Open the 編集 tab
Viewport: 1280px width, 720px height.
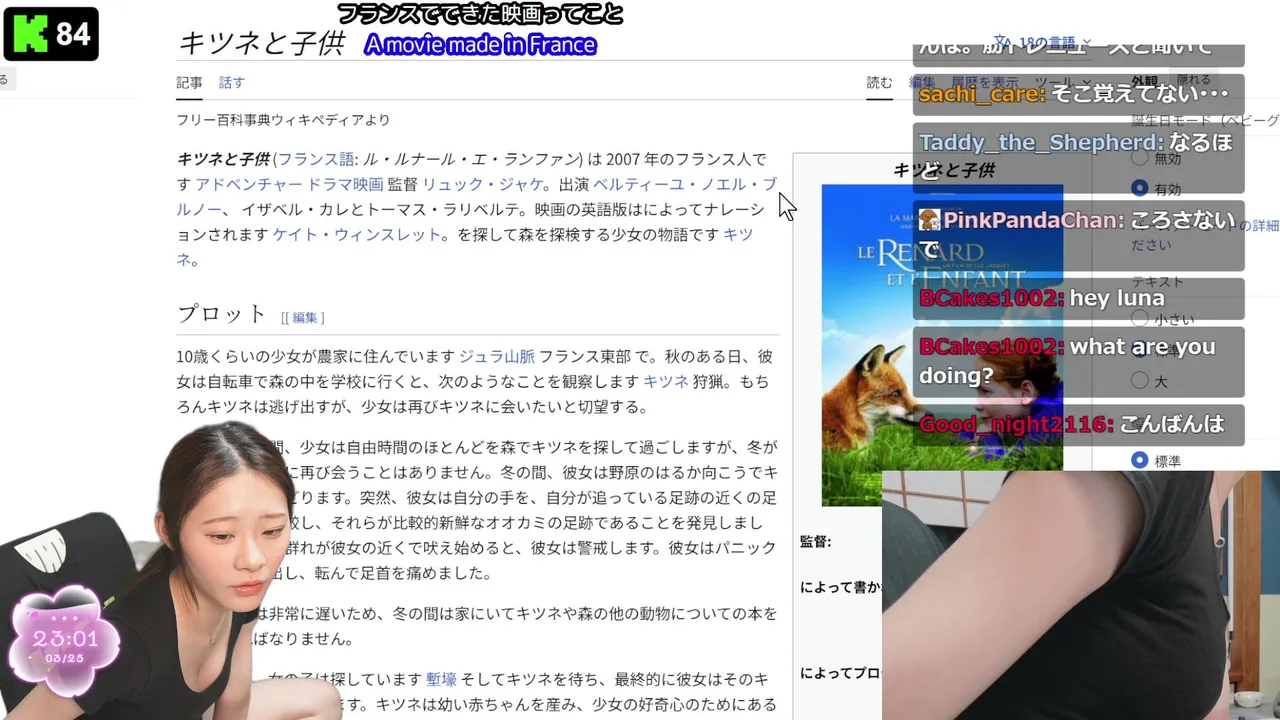[x=922, y=83]
